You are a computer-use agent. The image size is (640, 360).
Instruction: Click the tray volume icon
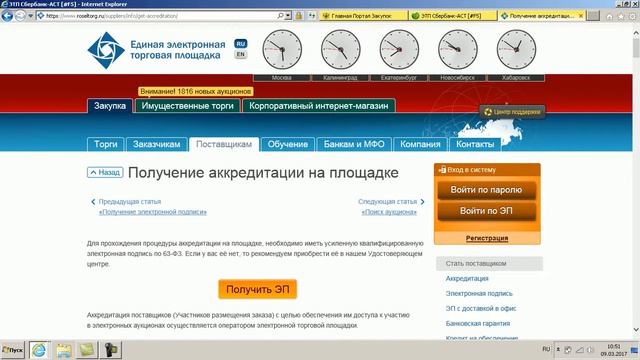(x=590, y=350)
